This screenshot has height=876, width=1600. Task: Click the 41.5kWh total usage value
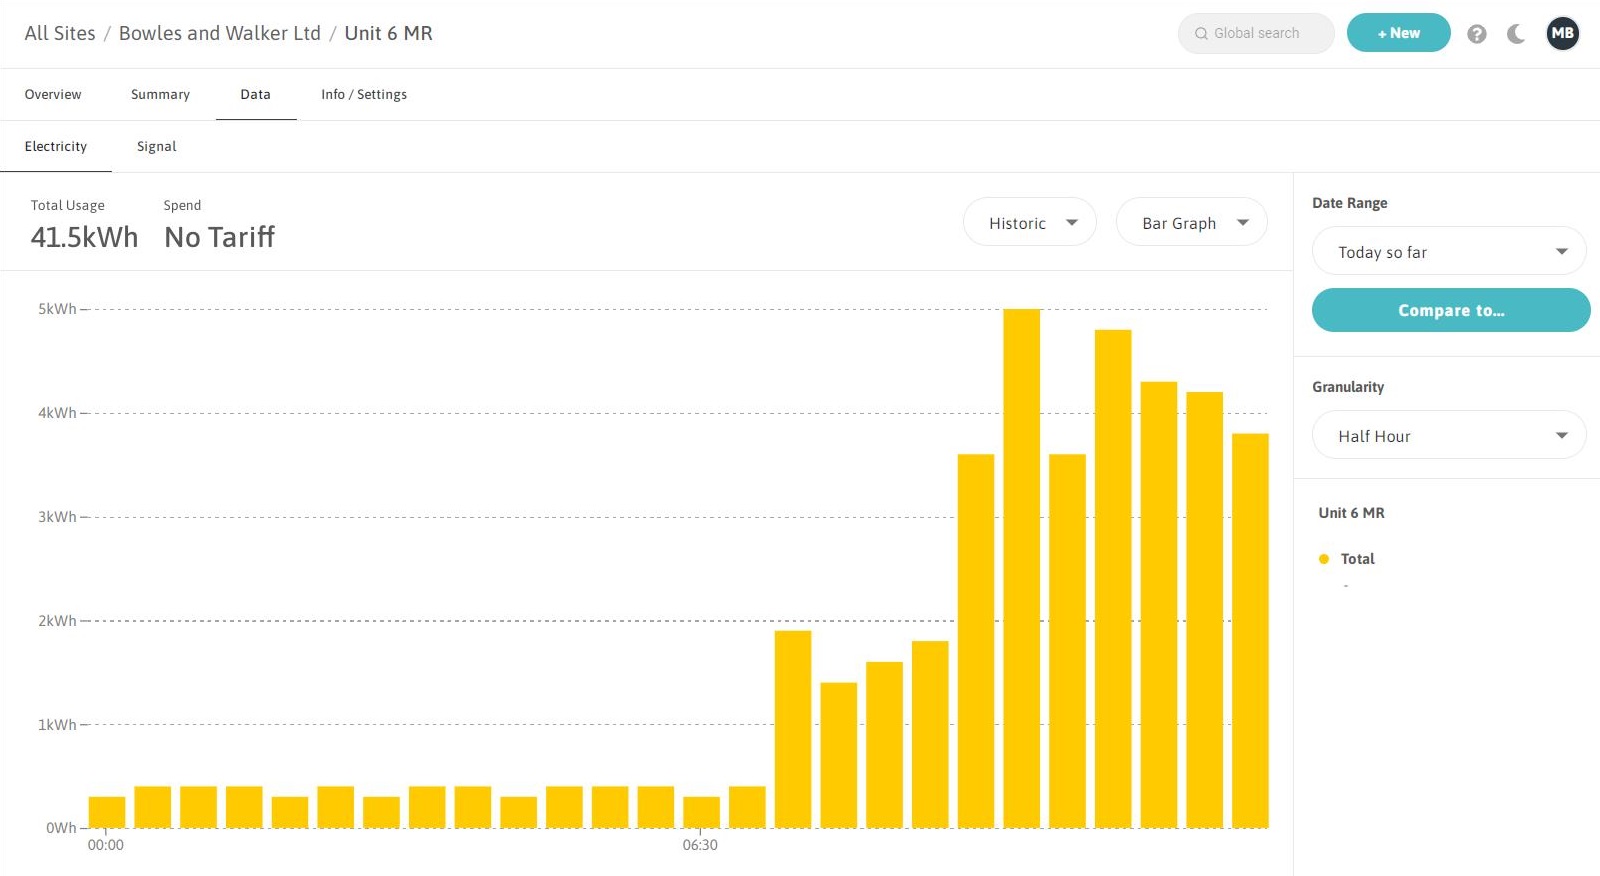pyautogui.click(x=85, y=237)
